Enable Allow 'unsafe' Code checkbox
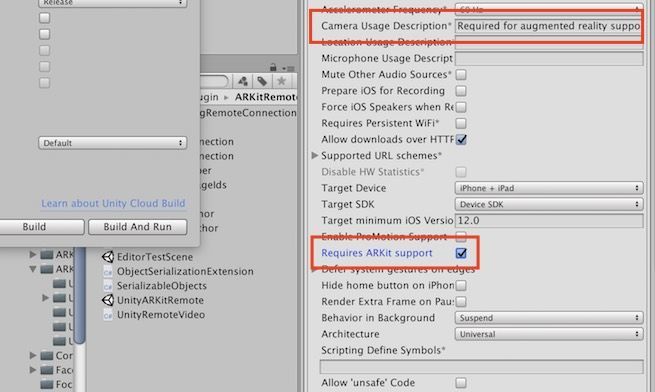This screenshot has width=655, height=392. (x=461, y=383)
